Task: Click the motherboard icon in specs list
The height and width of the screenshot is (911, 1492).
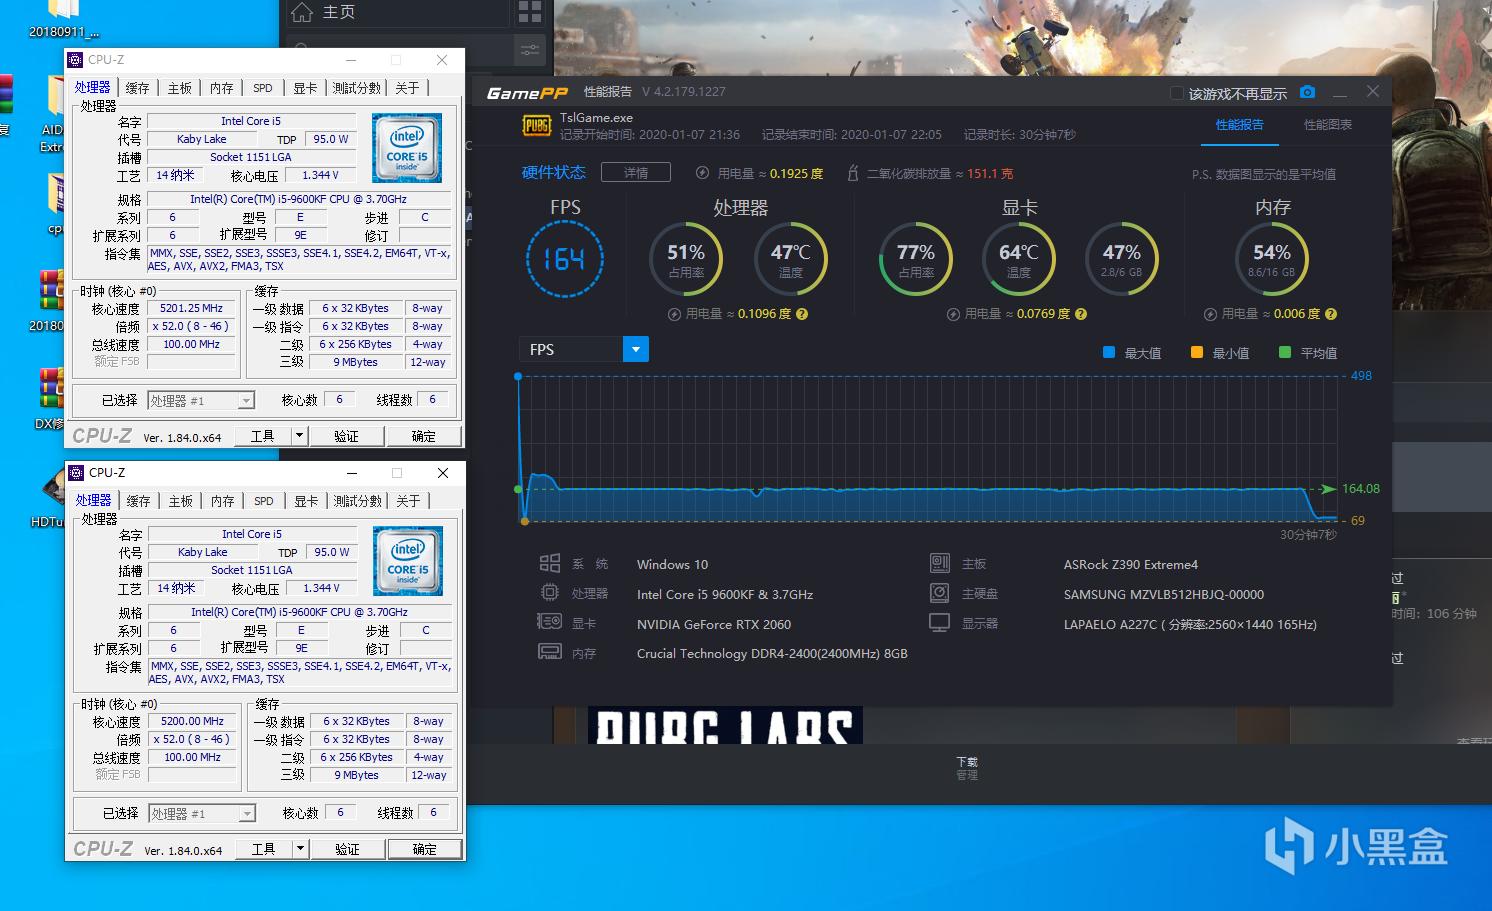Action: 940,563
